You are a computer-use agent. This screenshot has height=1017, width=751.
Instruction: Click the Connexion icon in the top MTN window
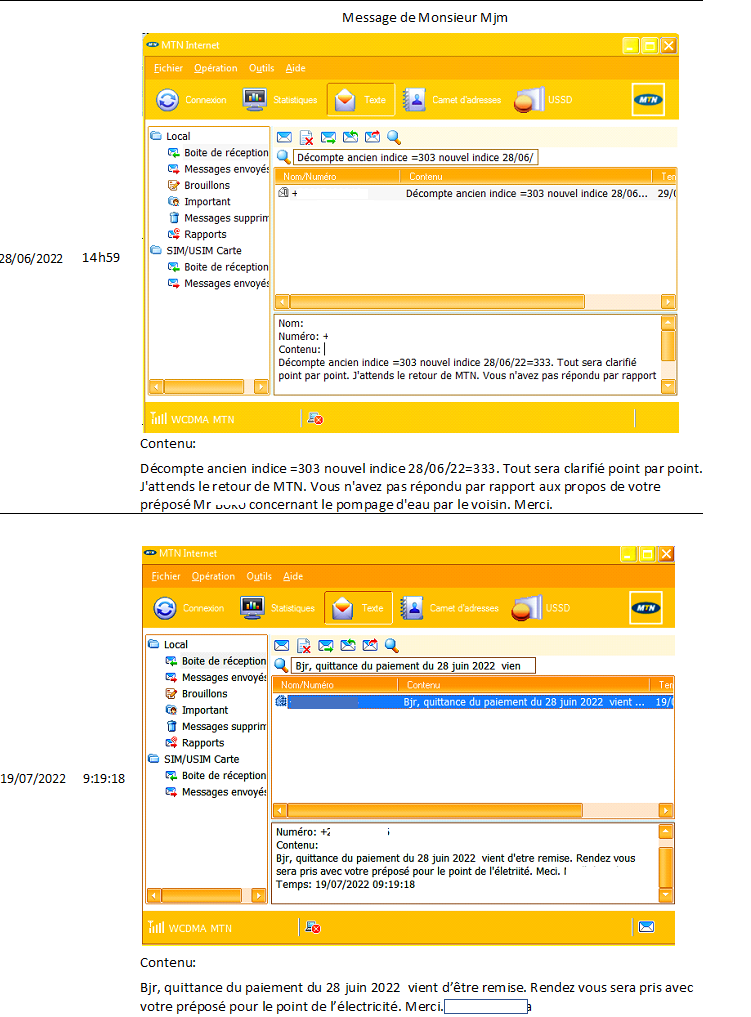[167, 100]
